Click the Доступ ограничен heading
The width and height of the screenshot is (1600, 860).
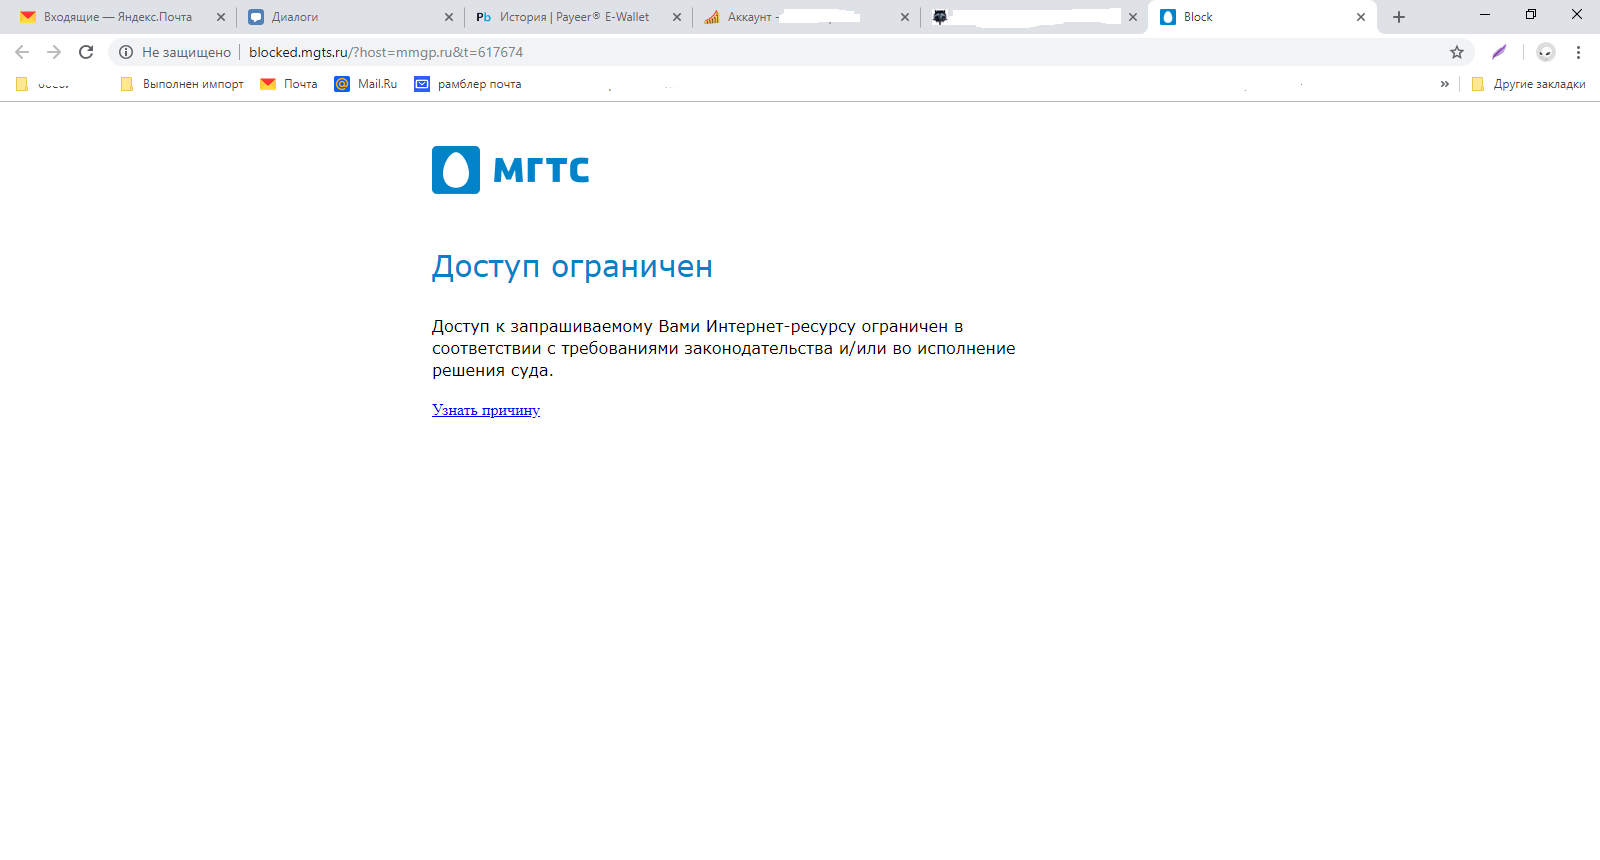click(572, 267)
